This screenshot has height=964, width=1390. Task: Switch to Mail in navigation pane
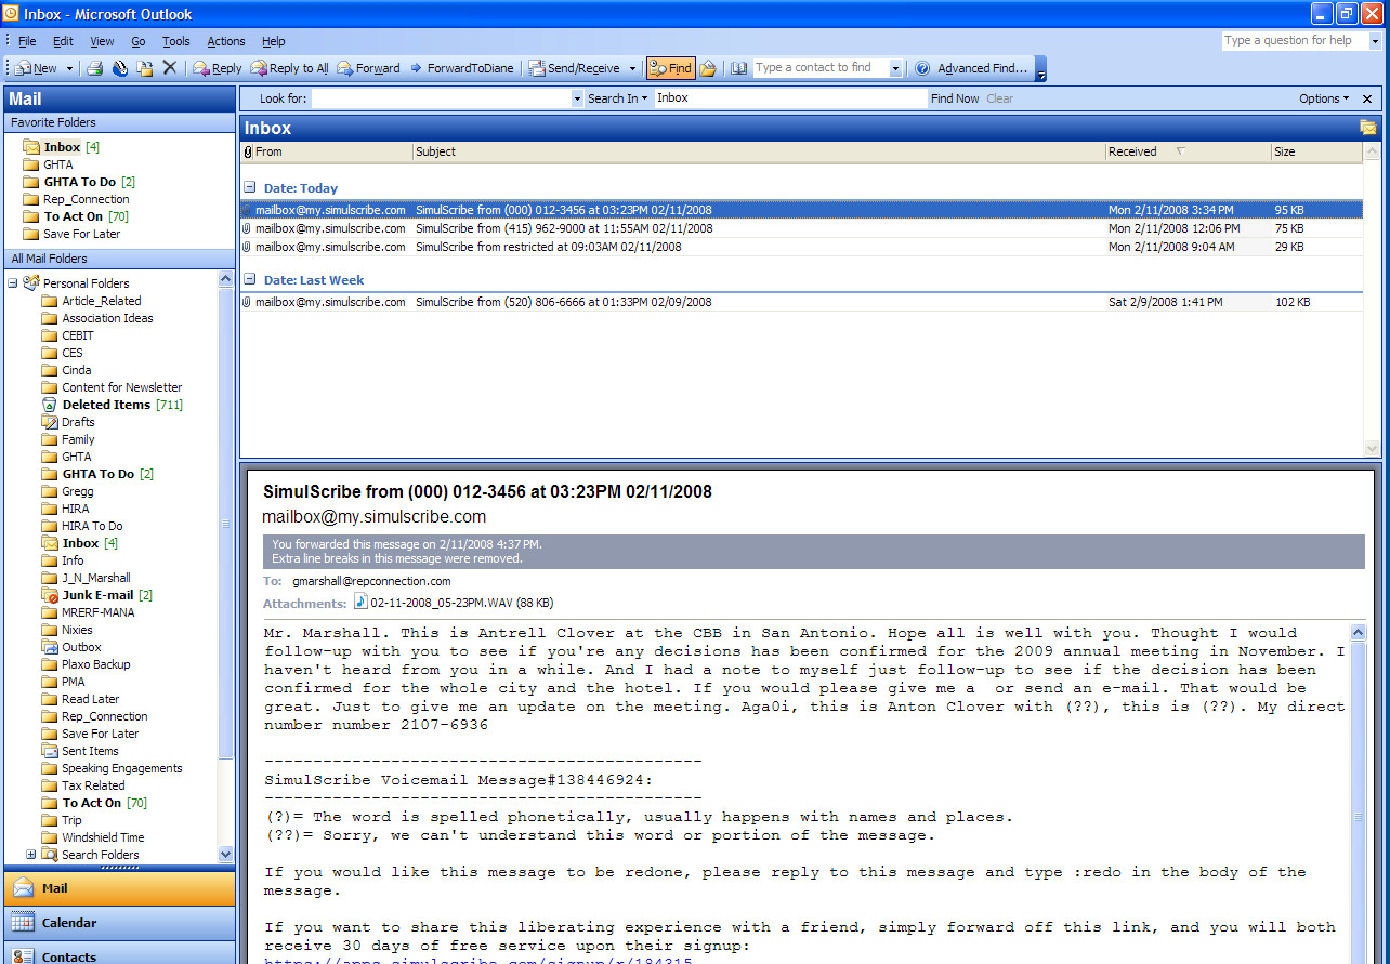[118, 888]
